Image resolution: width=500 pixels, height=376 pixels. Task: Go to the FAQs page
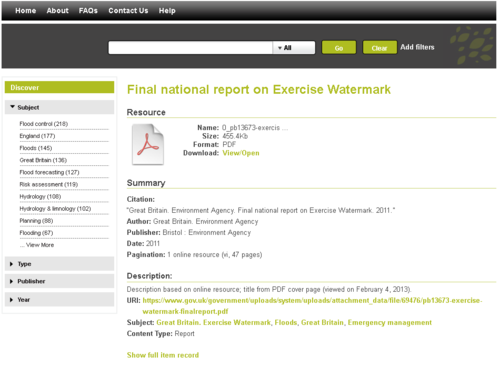point(88,11)
